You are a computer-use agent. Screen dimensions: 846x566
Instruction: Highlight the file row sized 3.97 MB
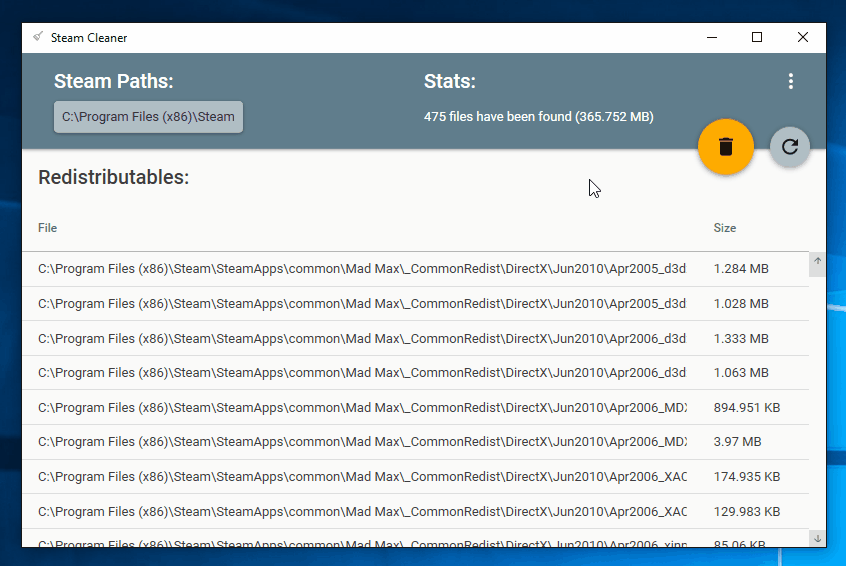coord(362,442)
